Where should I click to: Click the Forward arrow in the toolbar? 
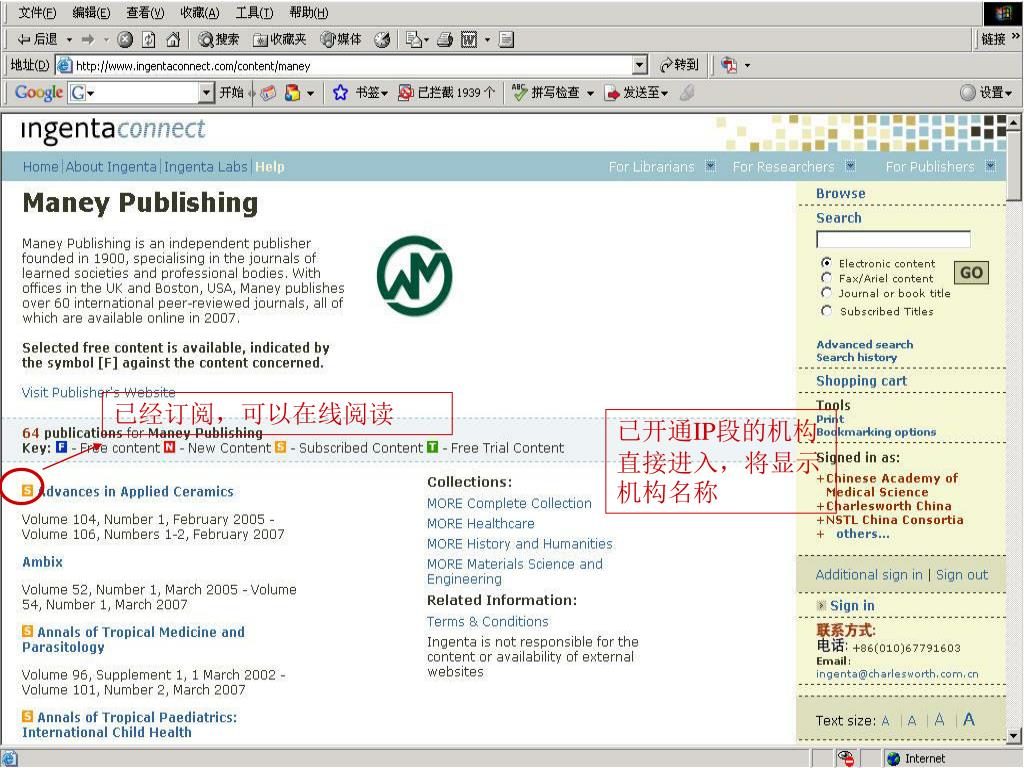click(x=88, y=40)
